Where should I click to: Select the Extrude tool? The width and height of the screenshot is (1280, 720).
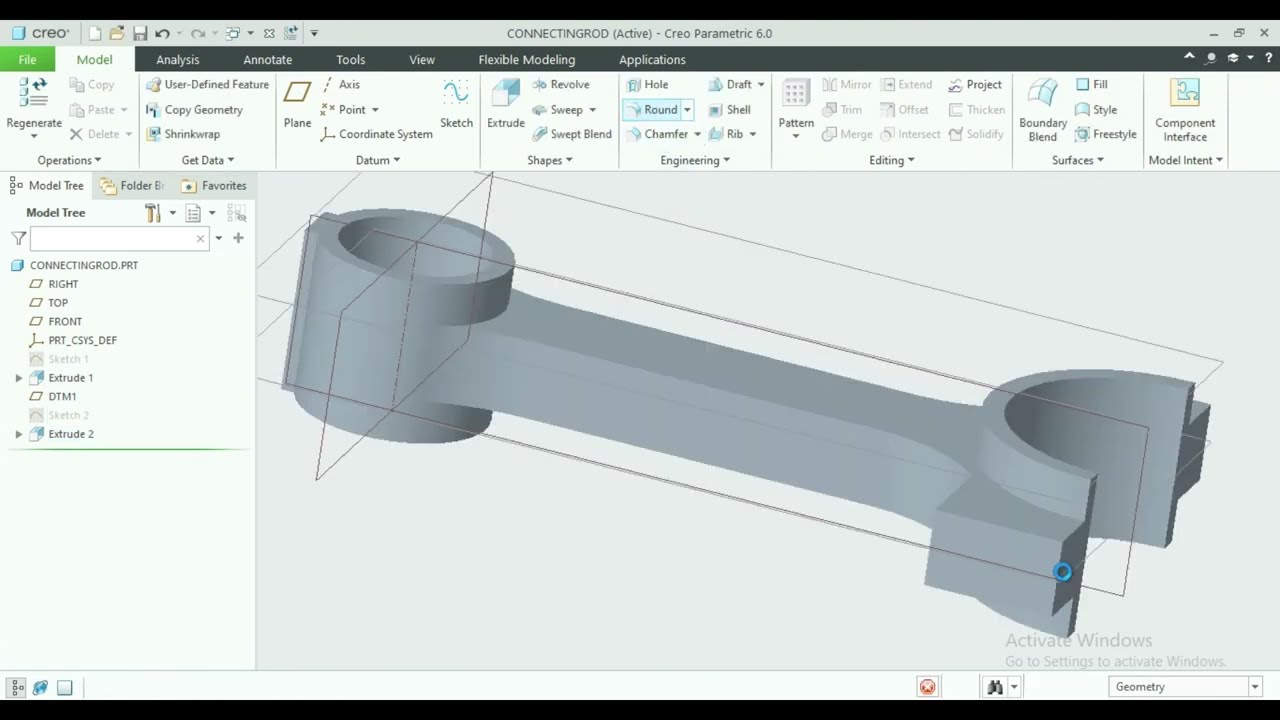coord(505,104)
